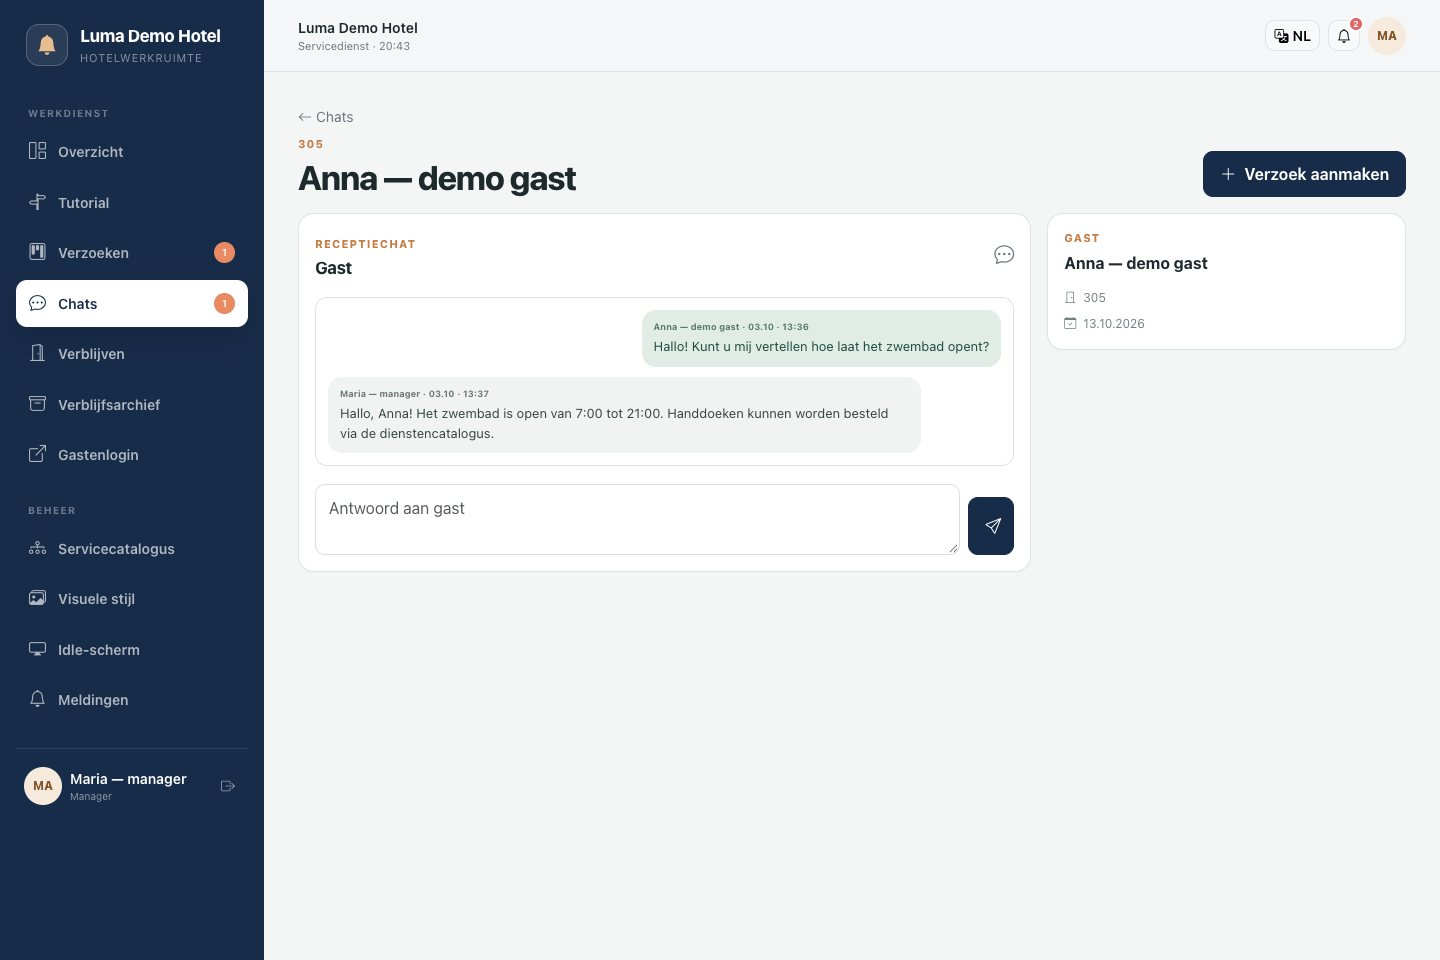1440x960 pixels.
Task: Click the calendar icon next to 13.10.2026
Action: 1070,324
